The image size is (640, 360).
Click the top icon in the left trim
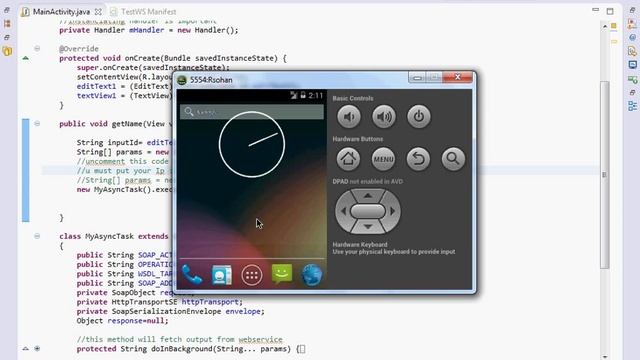7,10
